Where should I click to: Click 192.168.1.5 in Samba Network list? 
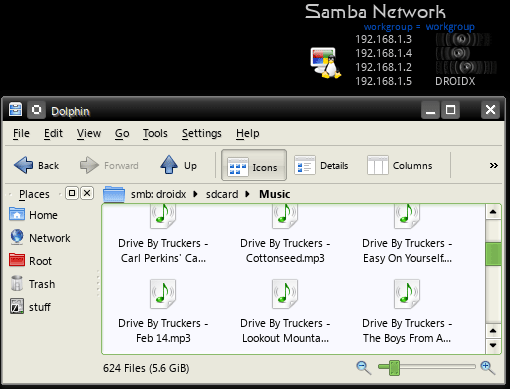pyautogui.click(x=383, y=81)
